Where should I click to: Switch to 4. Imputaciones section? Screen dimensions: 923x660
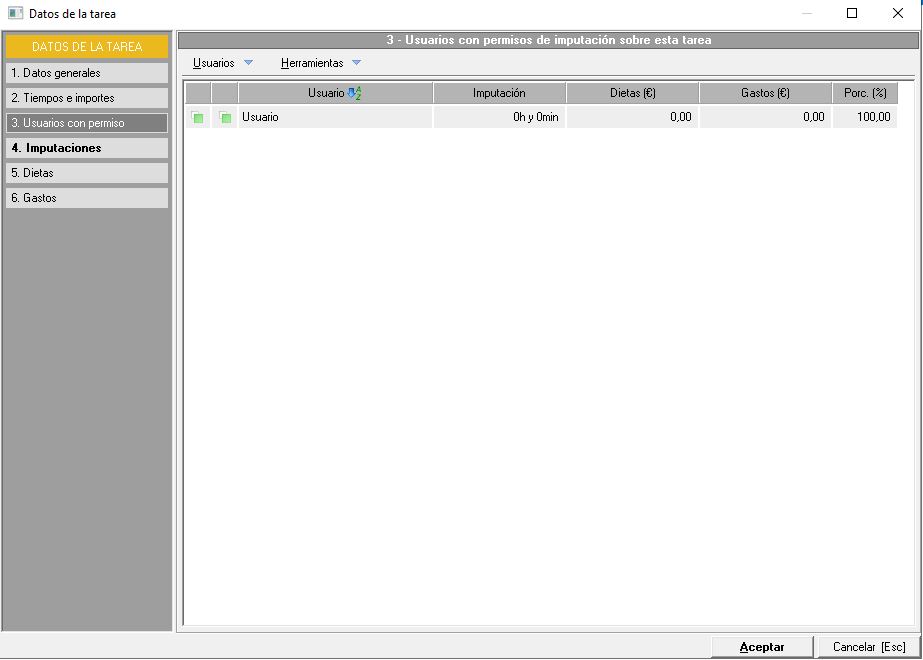pyautogui.click(x=86, y=148)
